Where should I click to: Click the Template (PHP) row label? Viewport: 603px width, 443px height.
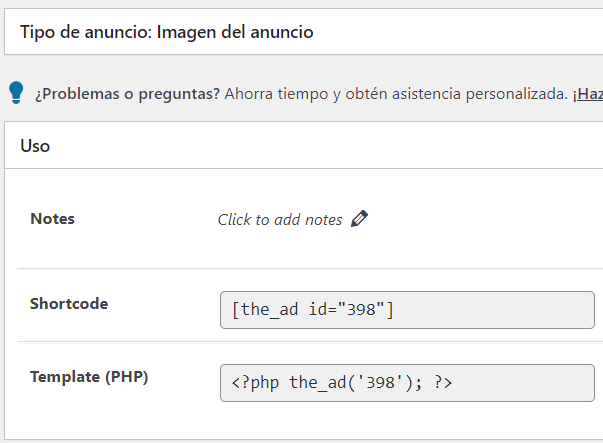(89, 377)
